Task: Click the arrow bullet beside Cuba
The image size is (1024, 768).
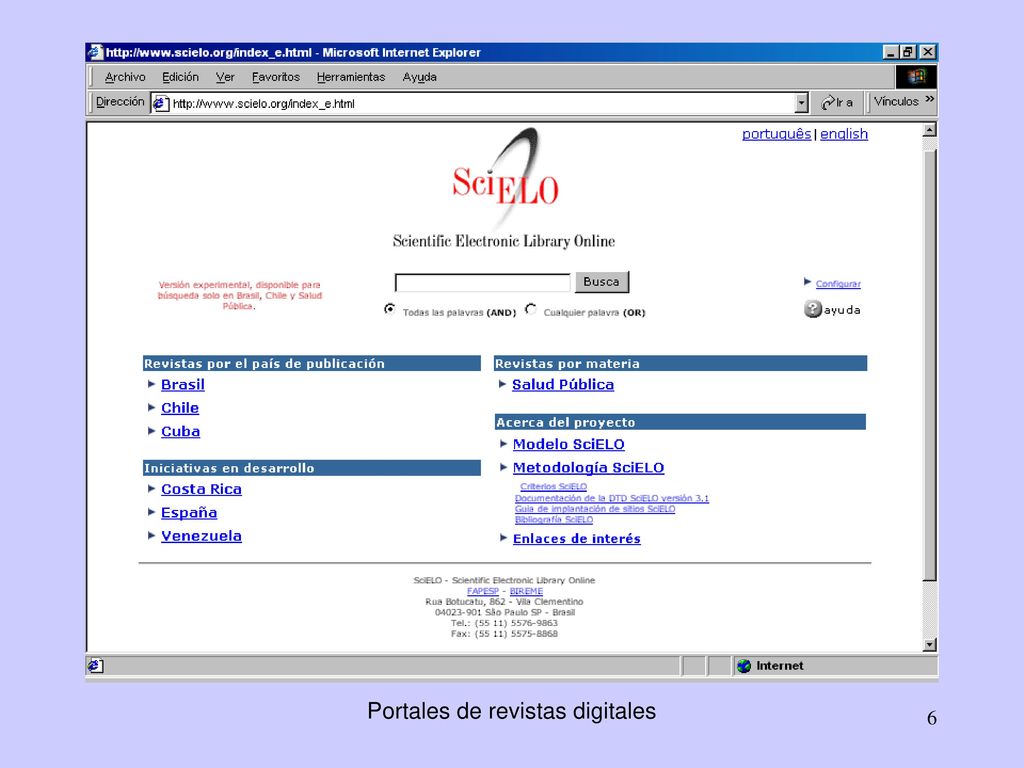Action: 152,431
